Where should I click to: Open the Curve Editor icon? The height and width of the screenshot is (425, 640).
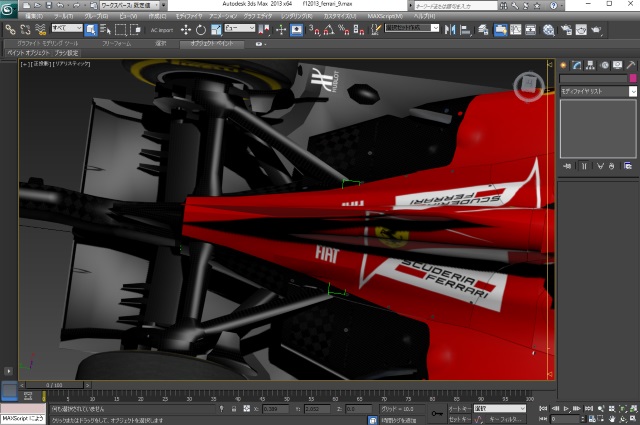(x=516, y=30)
